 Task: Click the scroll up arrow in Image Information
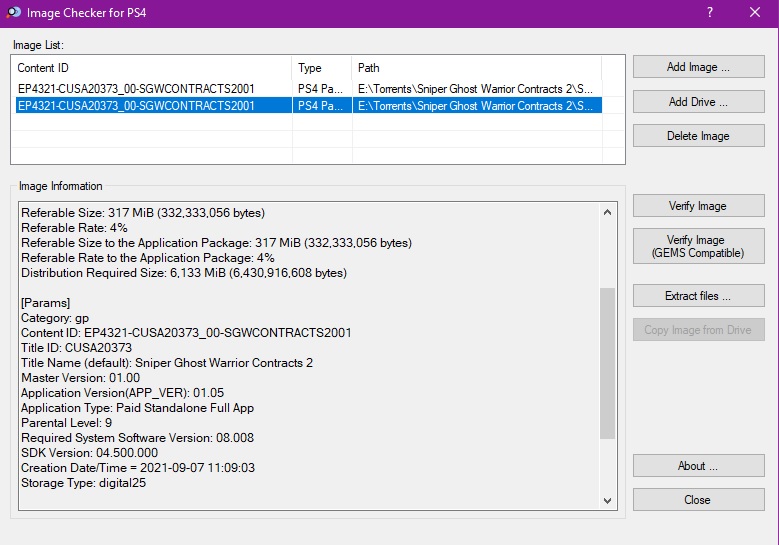[607, 212]
